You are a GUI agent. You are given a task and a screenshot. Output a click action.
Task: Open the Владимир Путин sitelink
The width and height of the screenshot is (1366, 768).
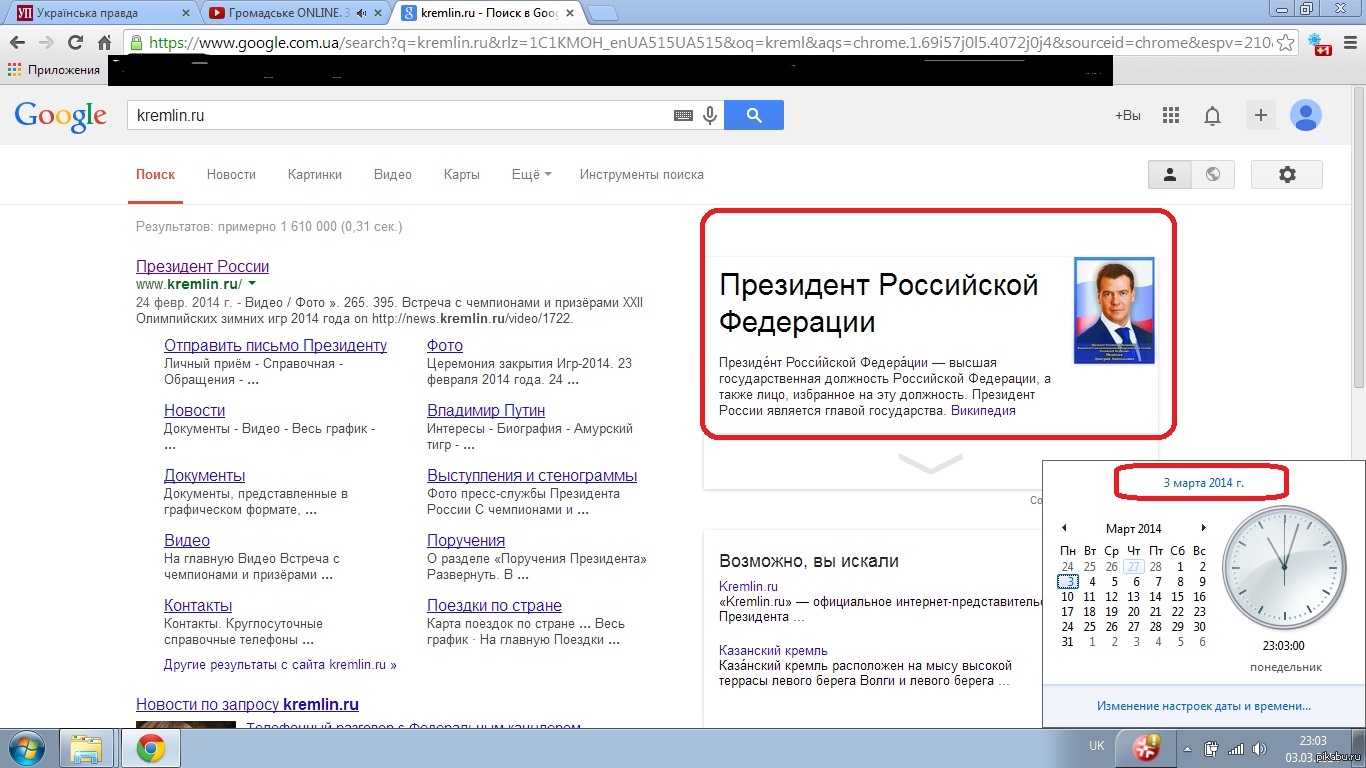click(486, 410)
